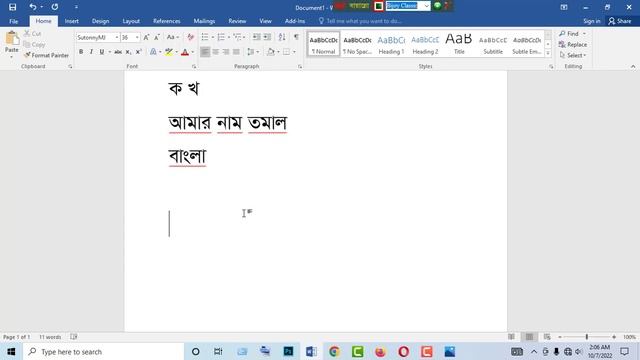Apply the Title style
Image resolution: width=640 pixels, height=360 pixels.
(459, 44)
